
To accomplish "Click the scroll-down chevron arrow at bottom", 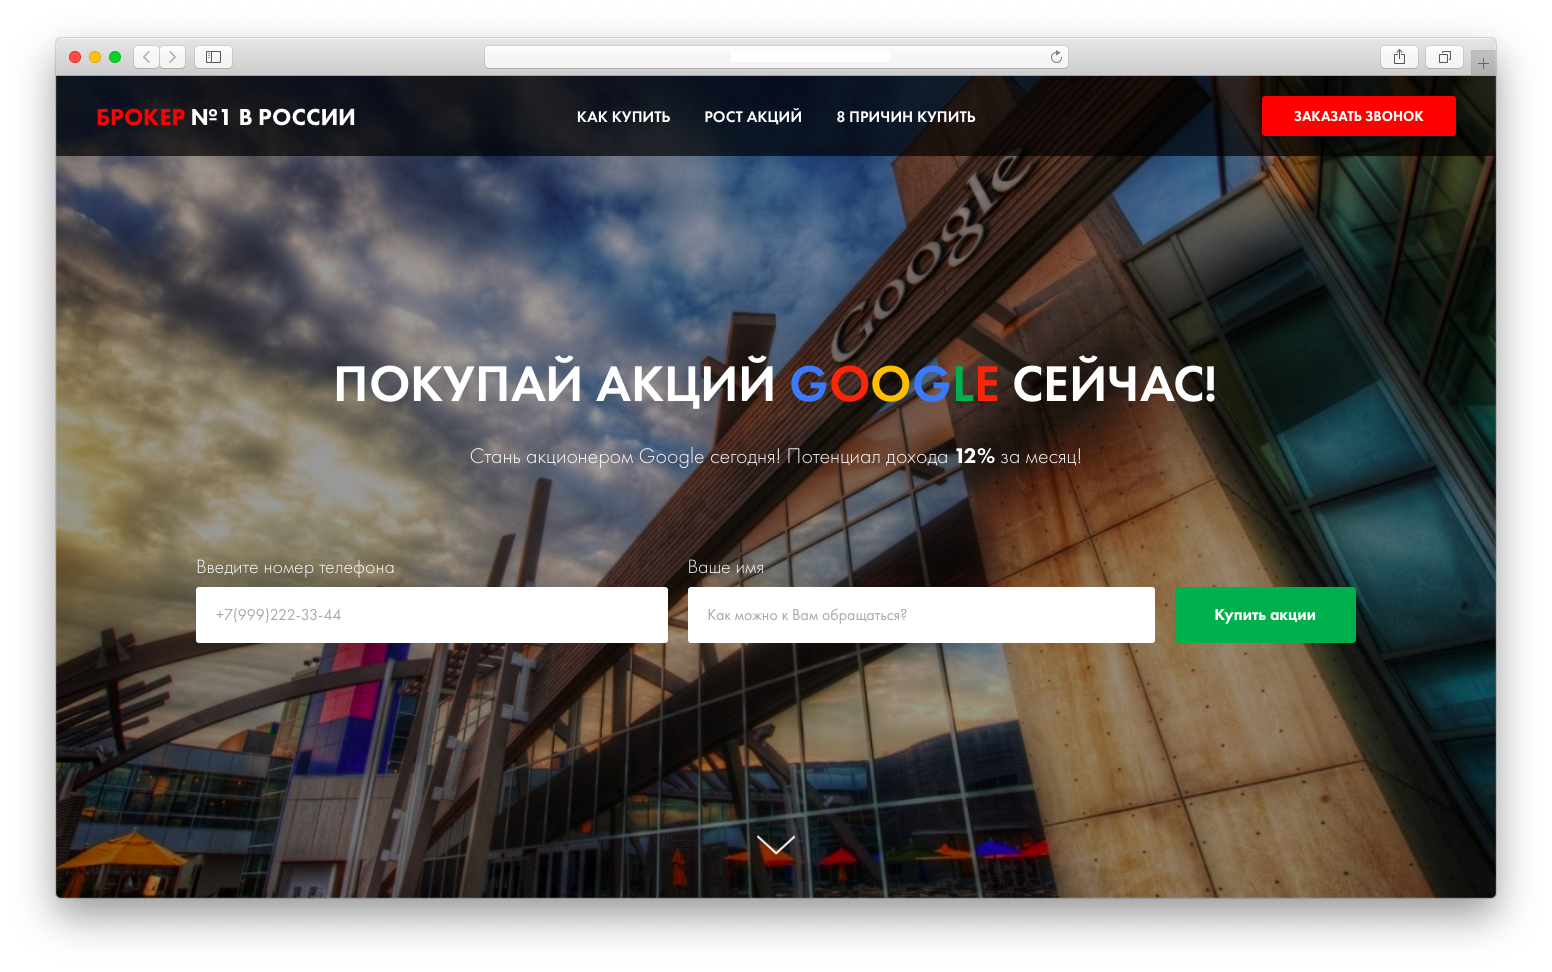I will click(x=776, y=845).
